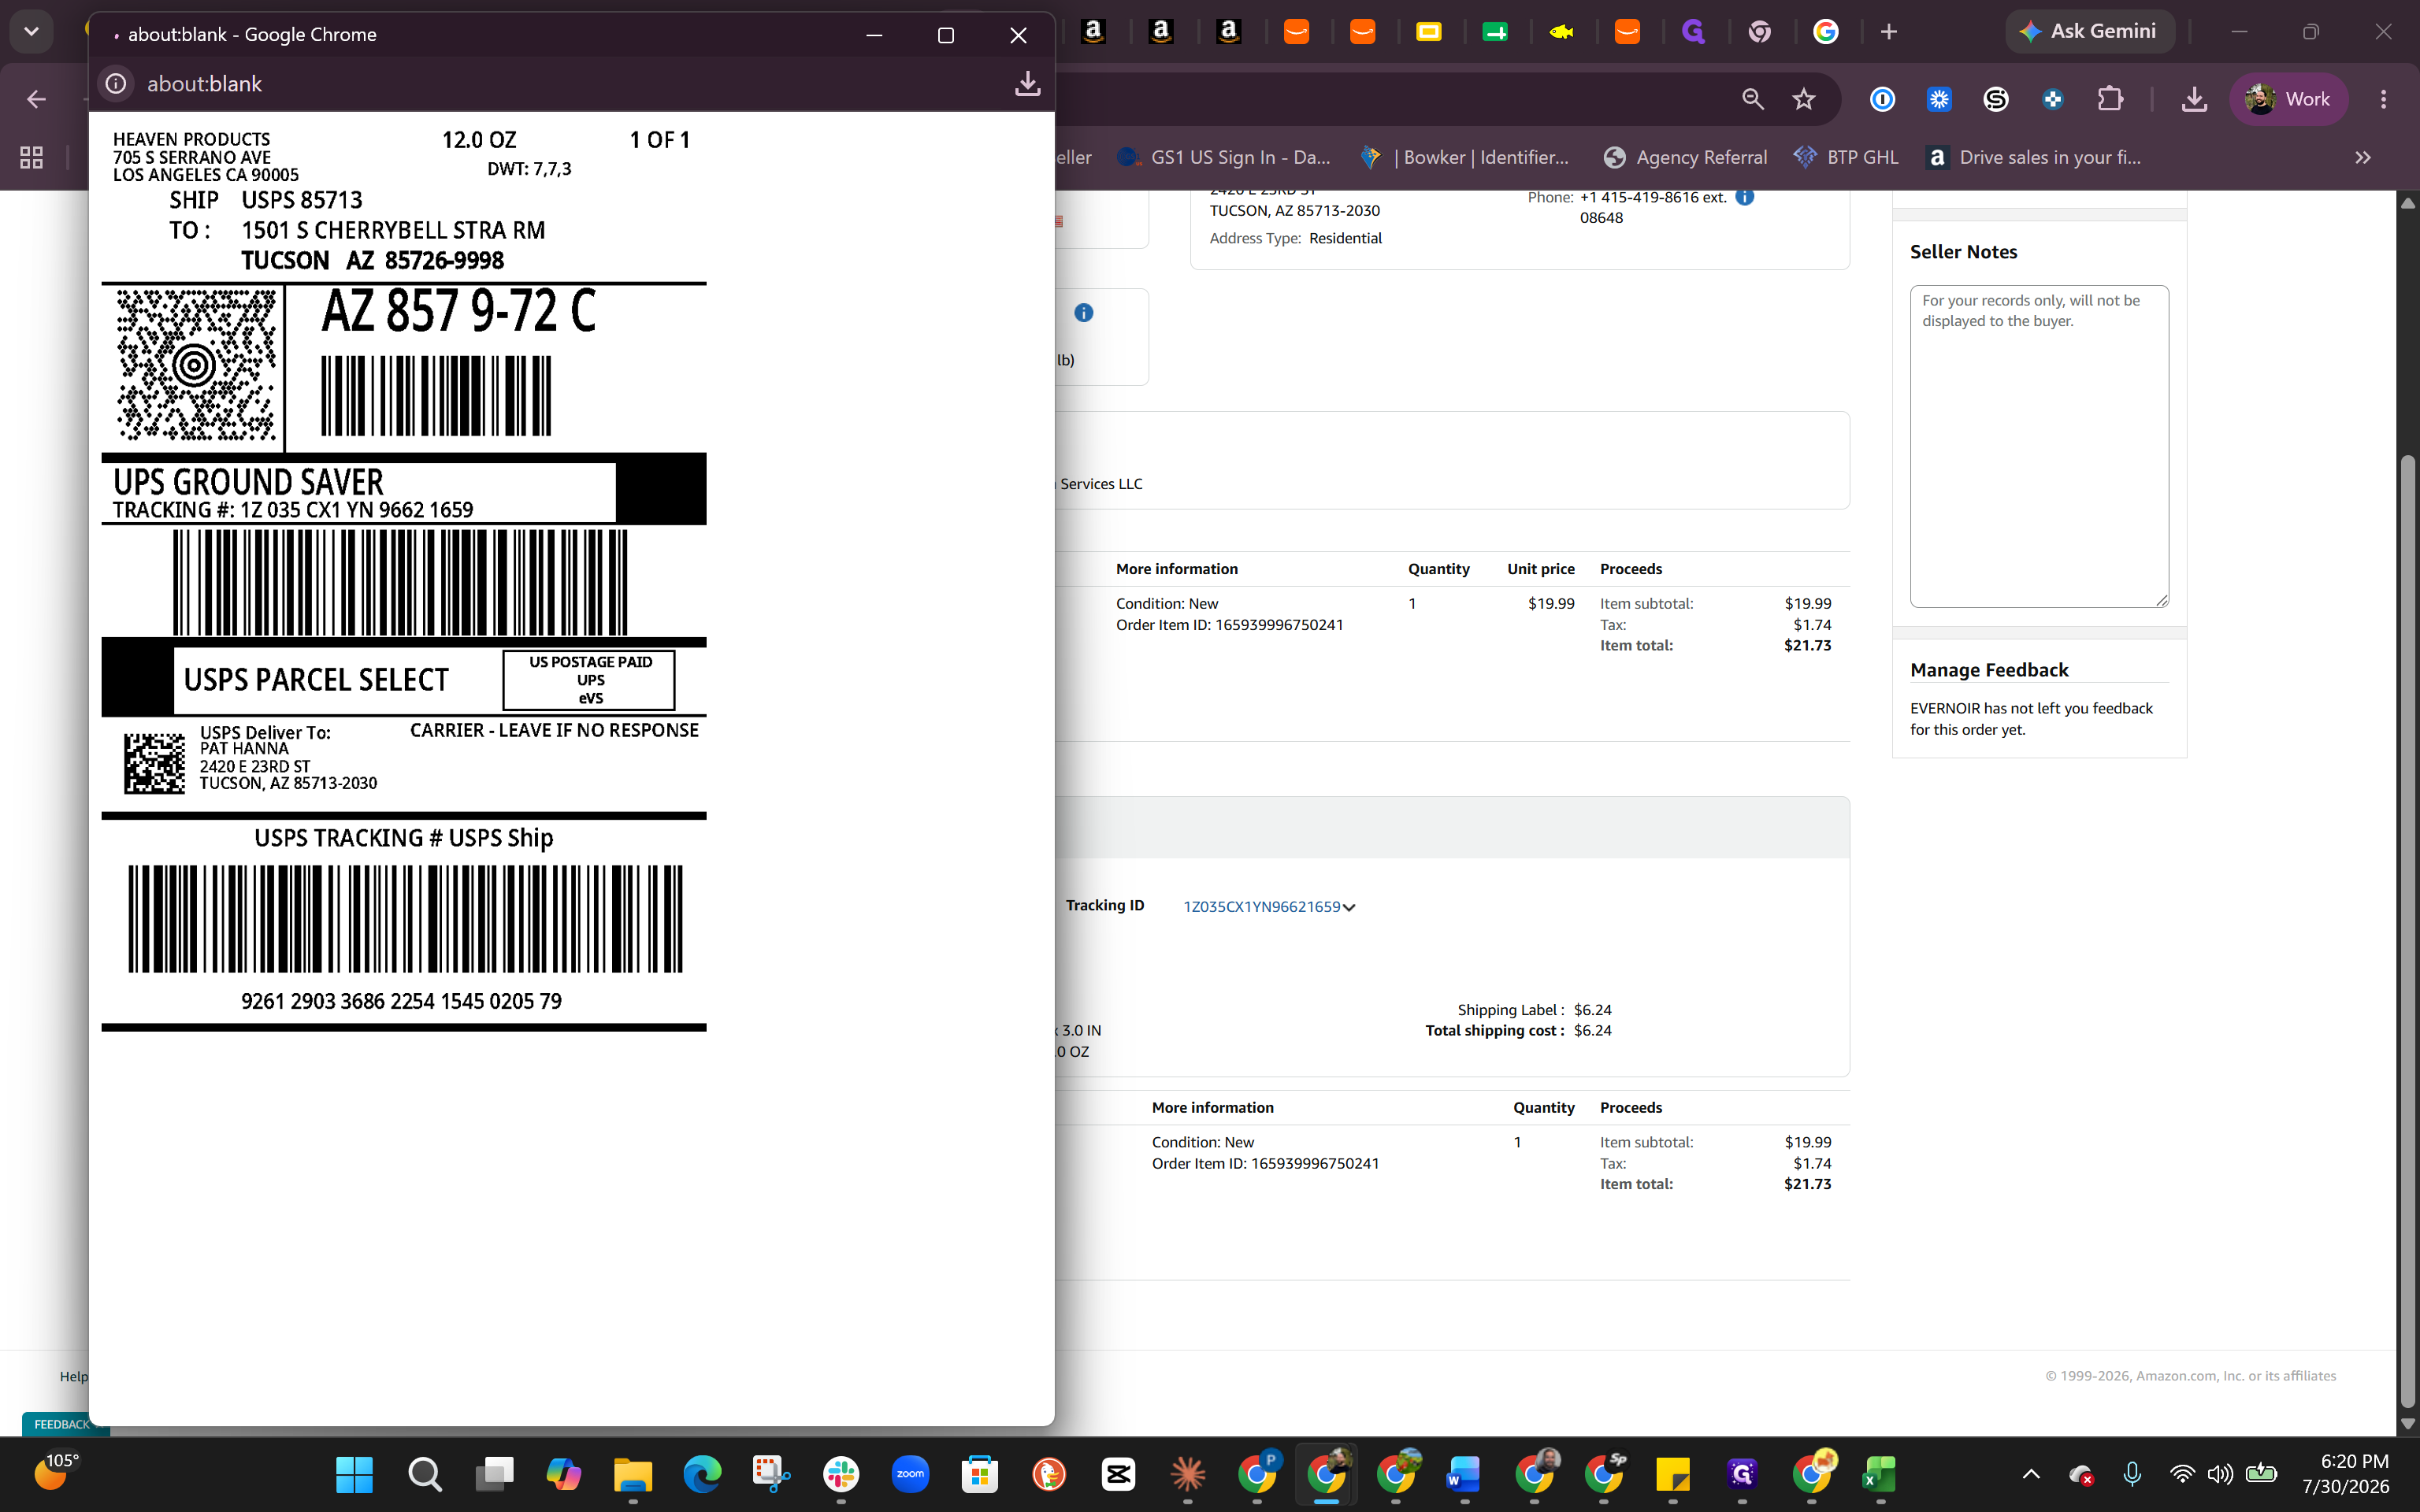Click the 105° weather widget
The width and height of the screenshot is (2420, 1512).
click(x=56, y=1473)
